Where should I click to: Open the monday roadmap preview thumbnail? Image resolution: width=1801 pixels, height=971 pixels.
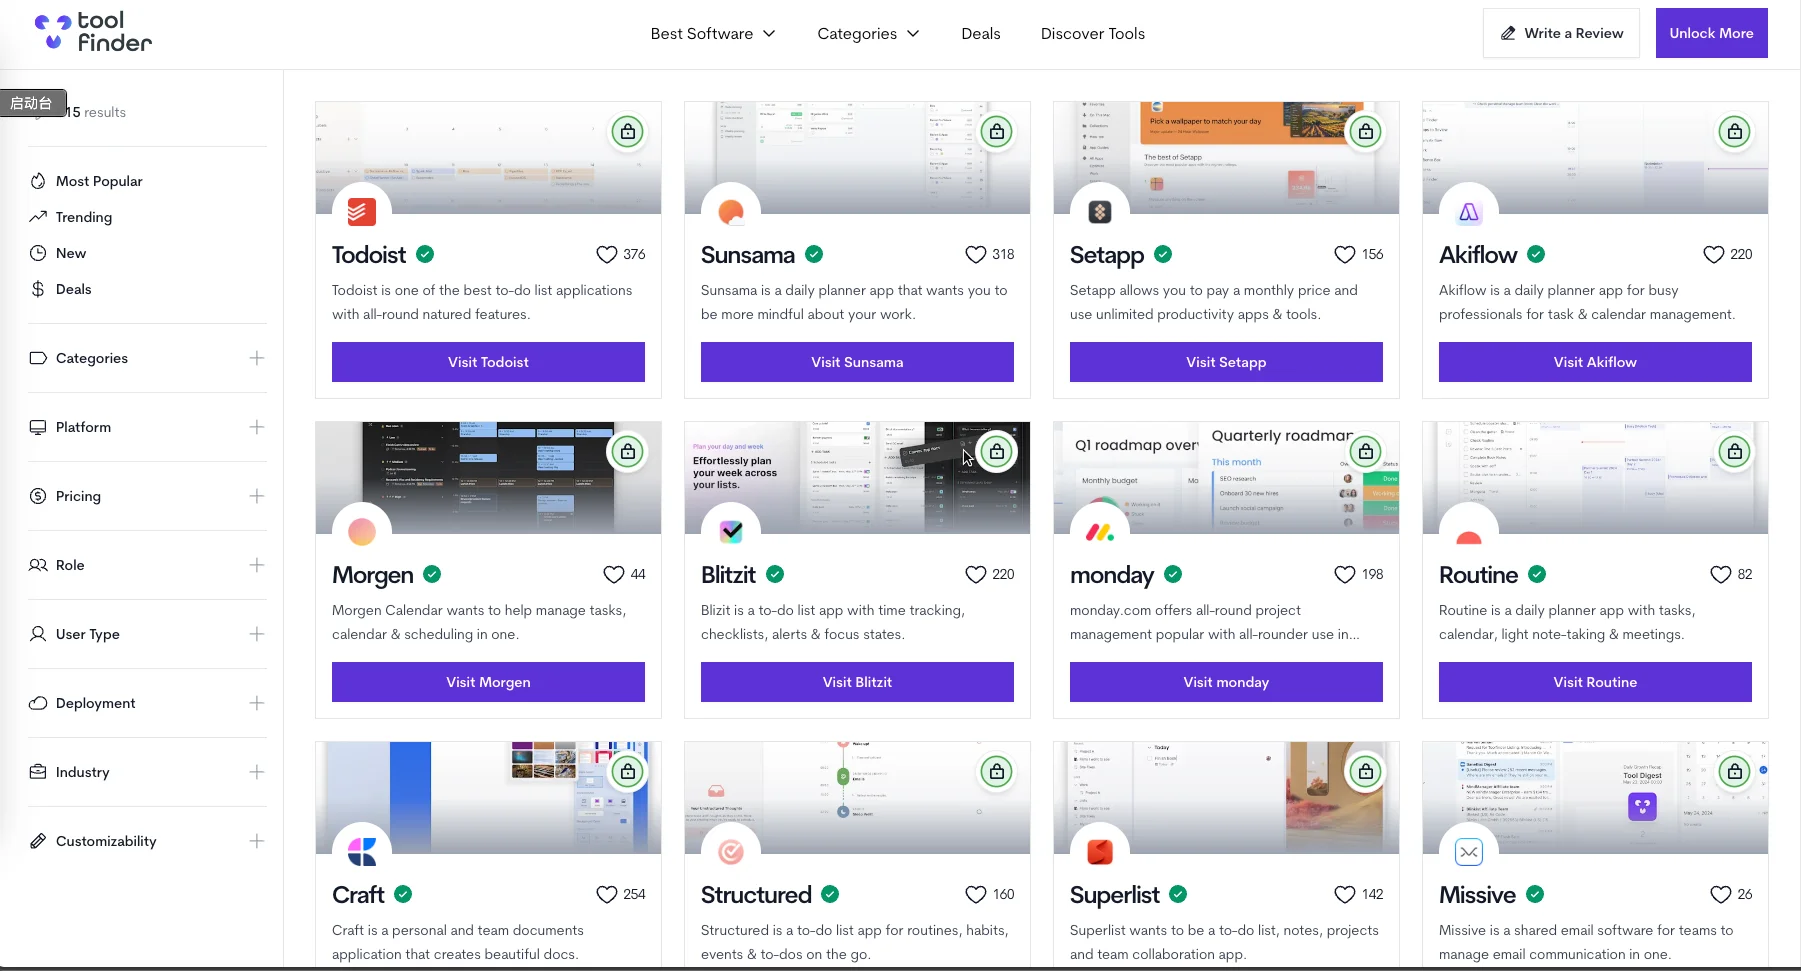coord(1226,478)
